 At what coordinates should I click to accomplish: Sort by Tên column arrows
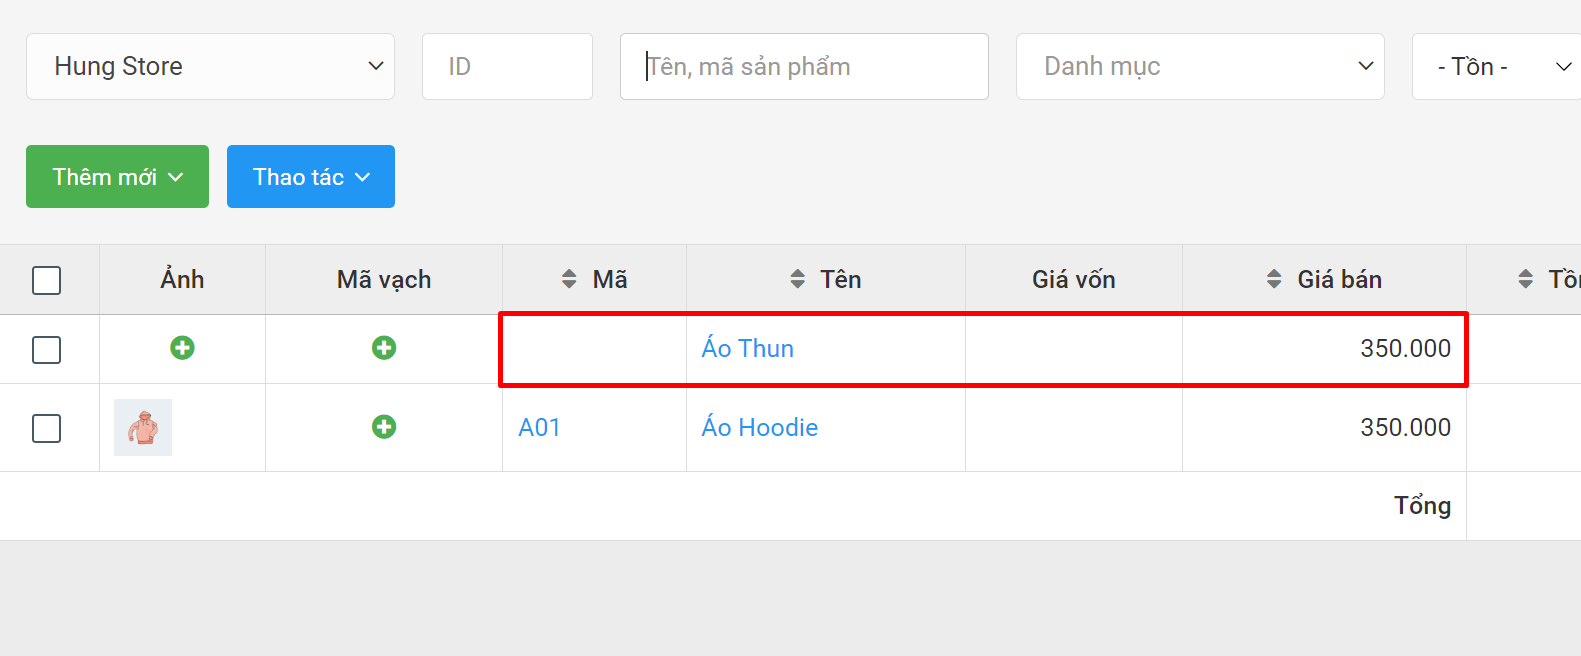click(797, 279)
